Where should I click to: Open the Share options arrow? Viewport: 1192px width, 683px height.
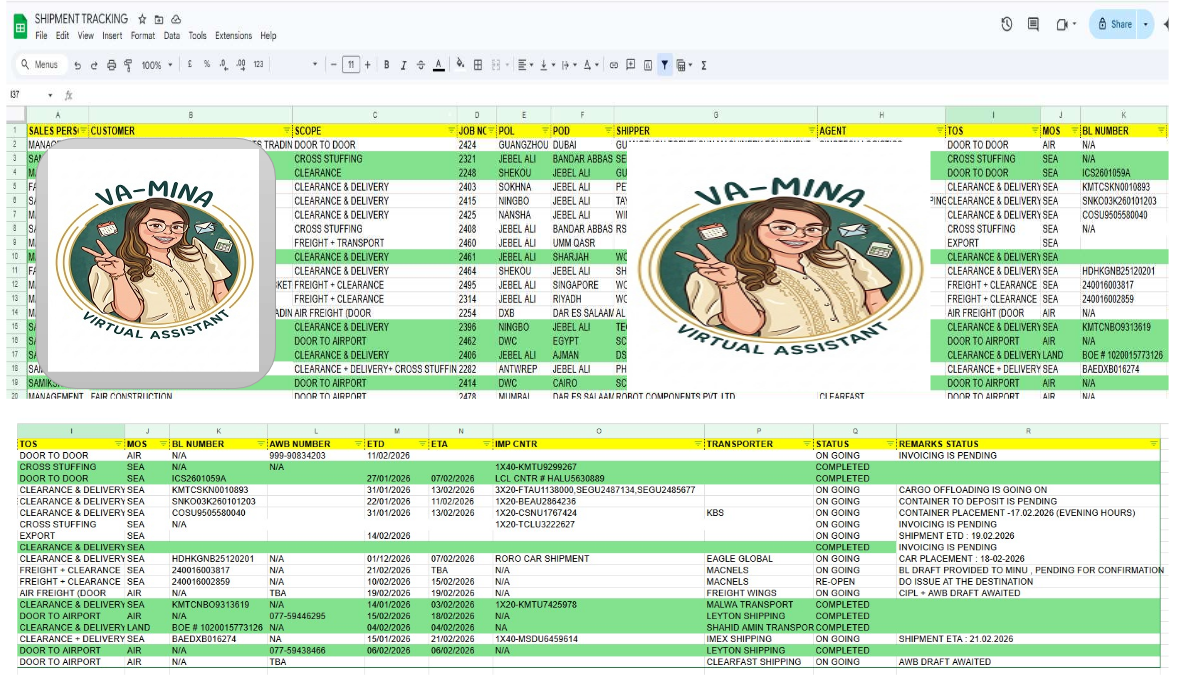coord(1146,24)
